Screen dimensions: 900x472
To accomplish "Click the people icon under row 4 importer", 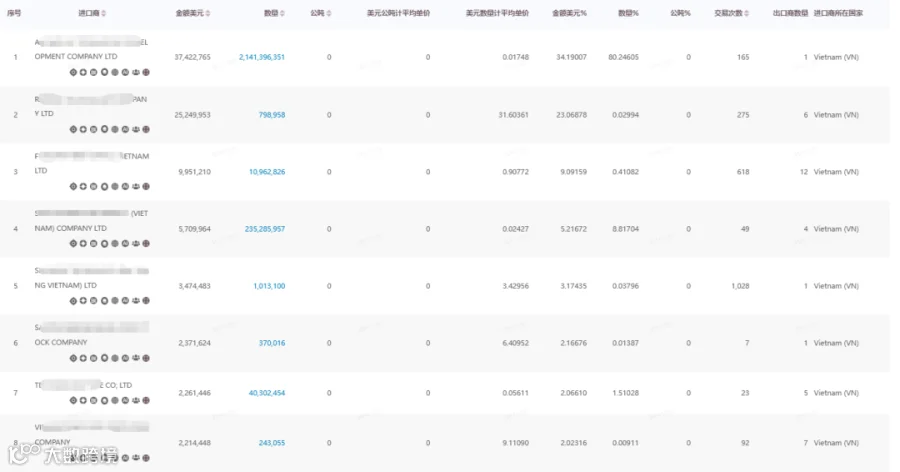I will click(x=135, y=243).
